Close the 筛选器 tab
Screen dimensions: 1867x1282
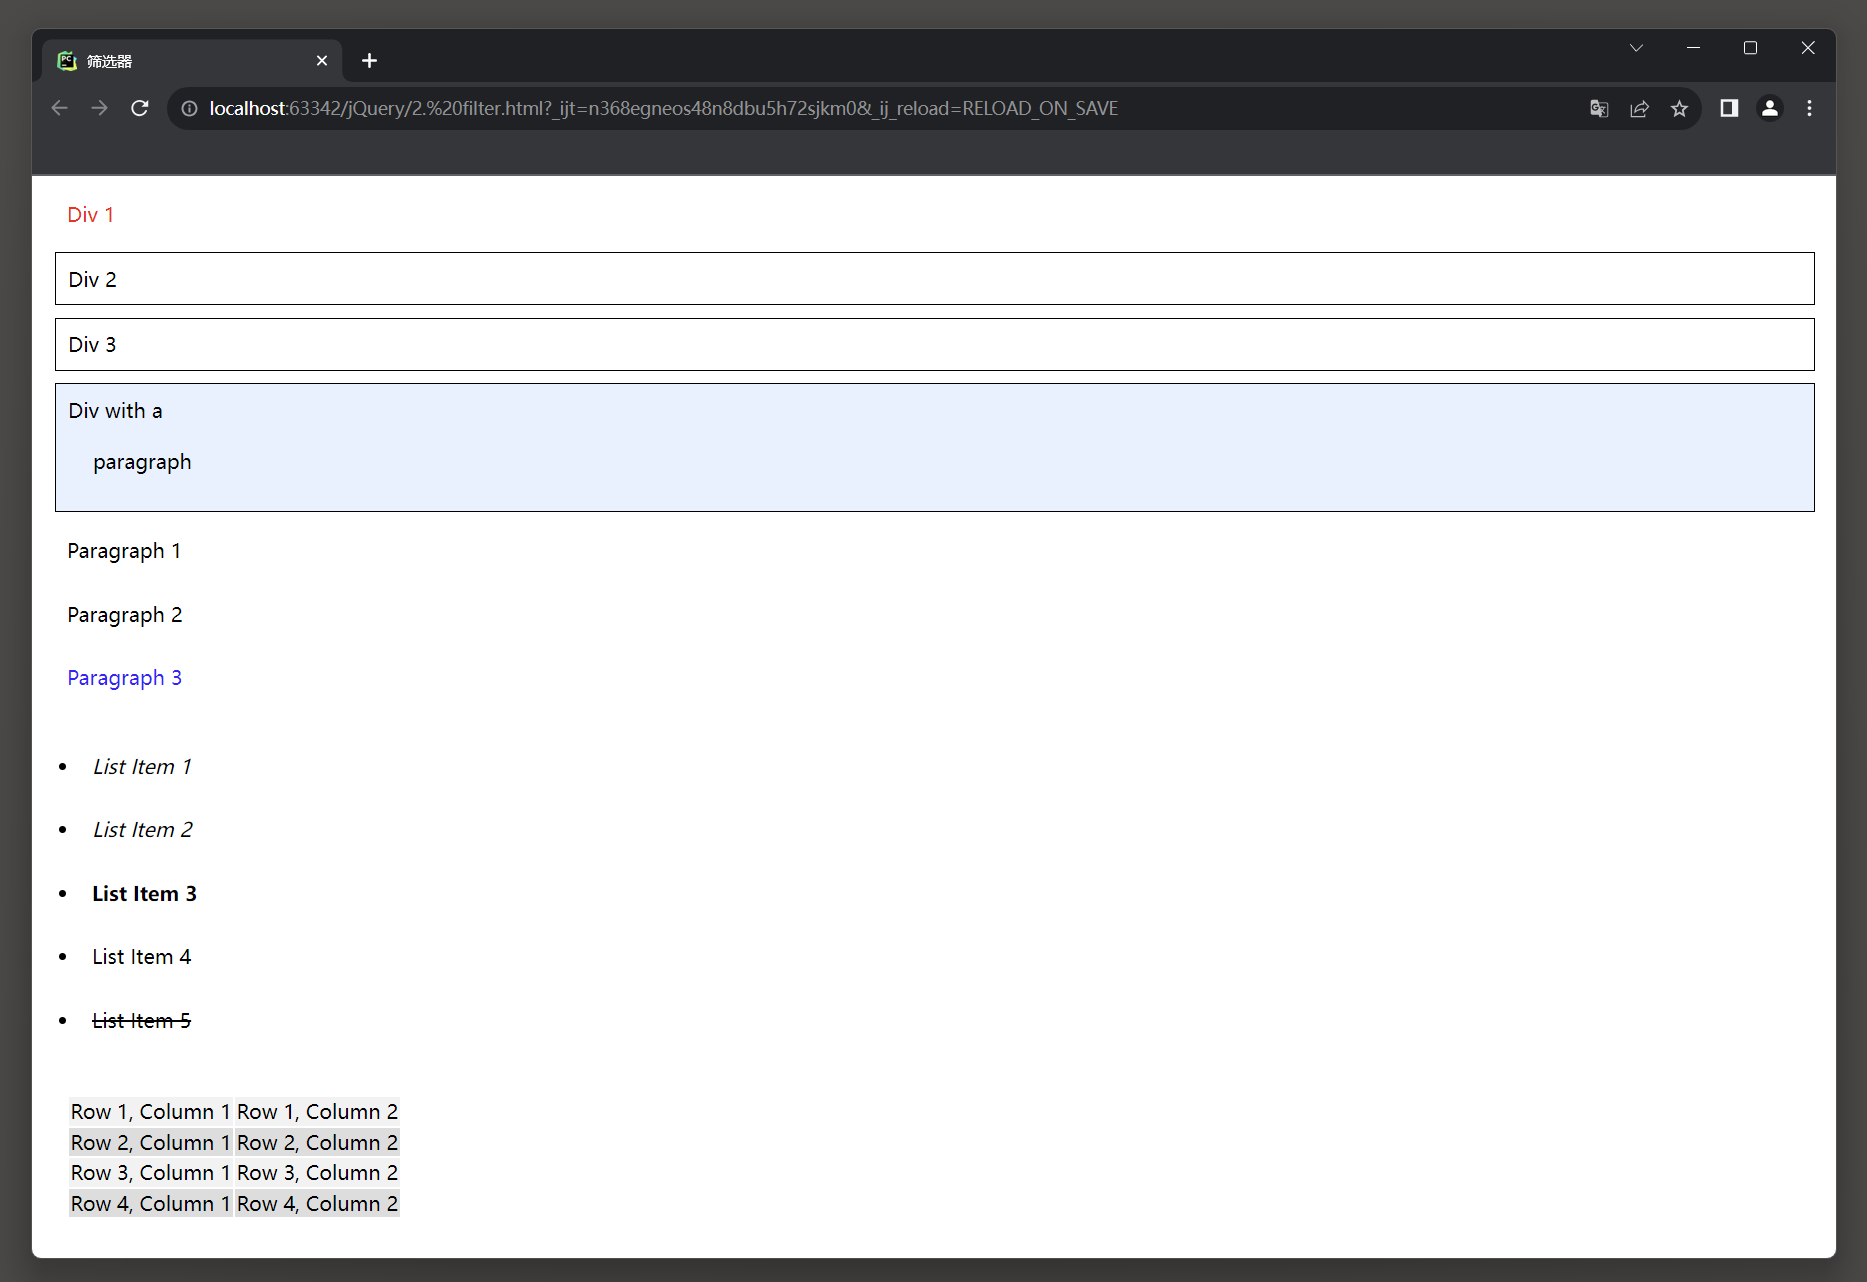(322, 61)
